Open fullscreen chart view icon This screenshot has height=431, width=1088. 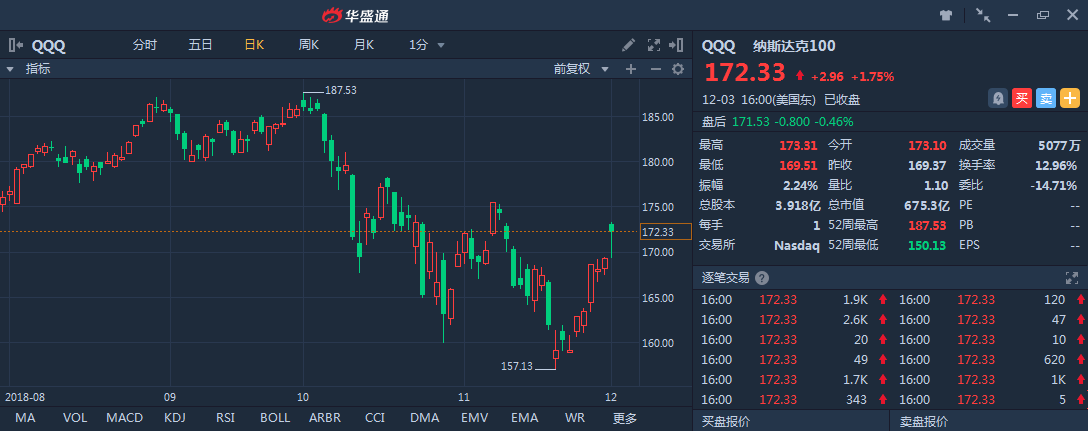coord(654,45)
